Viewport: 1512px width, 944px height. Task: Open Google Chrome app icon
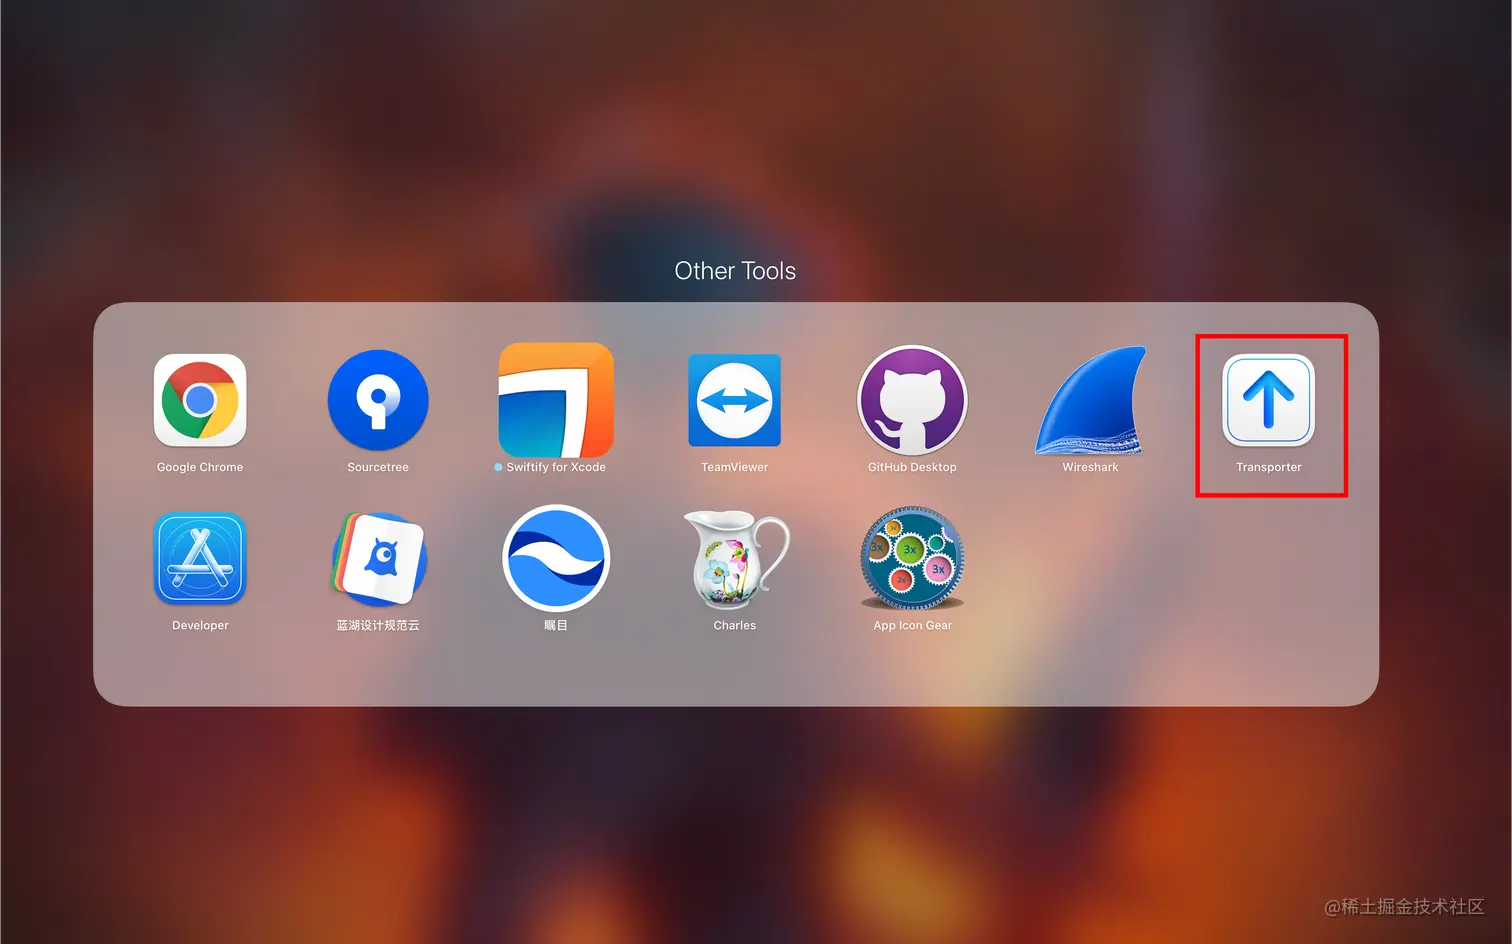pyautogui.click(x=200, y=400)
